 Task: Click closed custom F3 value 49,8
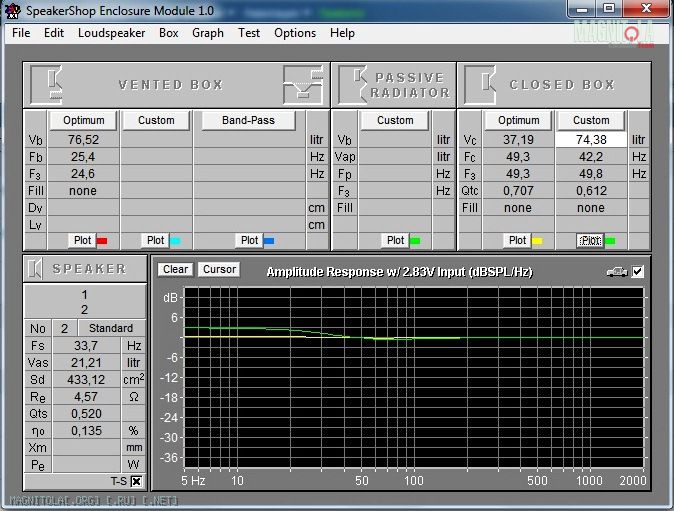click(591, 174)
